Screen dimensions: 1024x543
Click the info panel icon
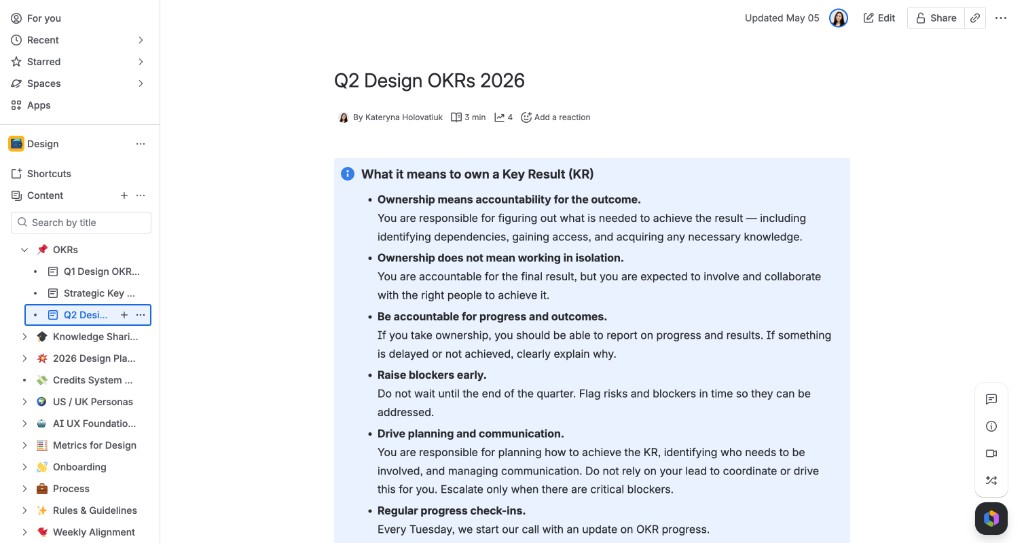click(x=347, y=174)
